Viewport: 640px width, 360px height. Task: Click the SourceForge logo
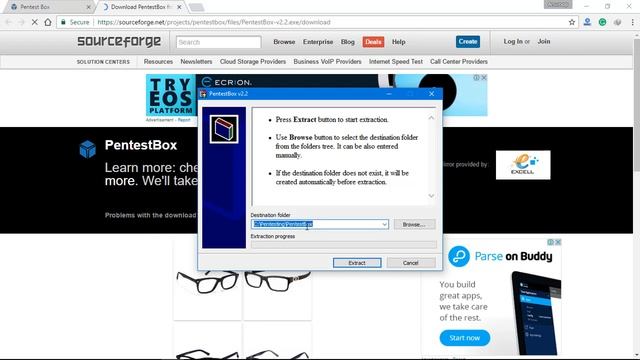point(119,41)
